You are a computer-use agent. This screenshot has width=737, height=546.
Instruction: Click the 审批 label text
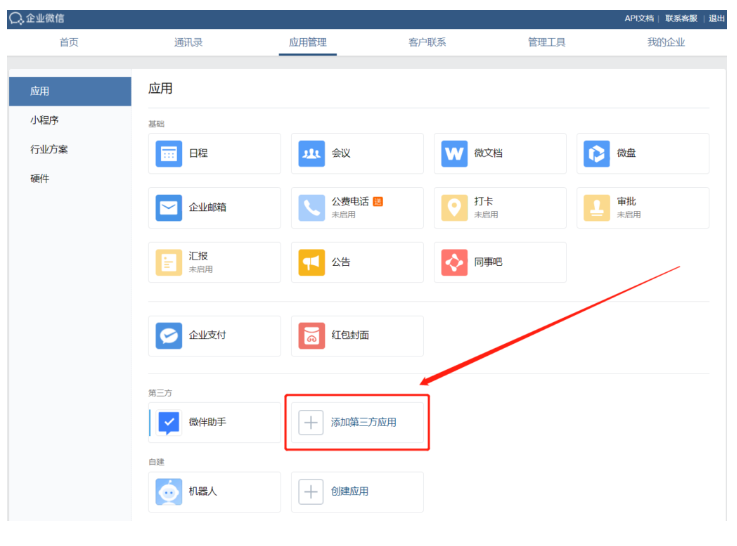pyautogui.click(x=627, y=202)
